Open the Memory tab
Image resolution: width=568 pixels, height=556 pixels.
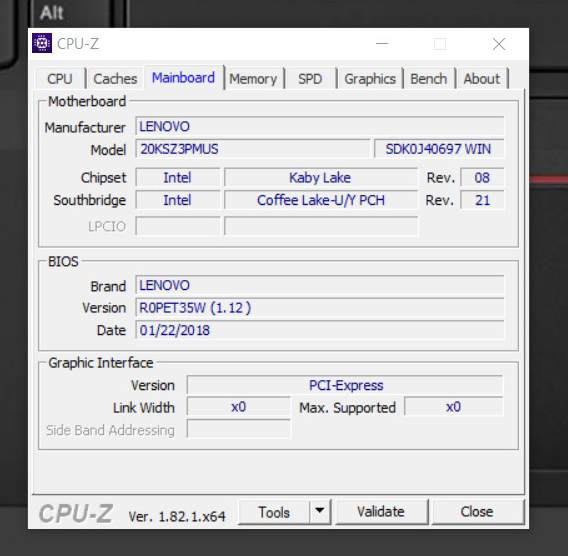pos(253,79)
